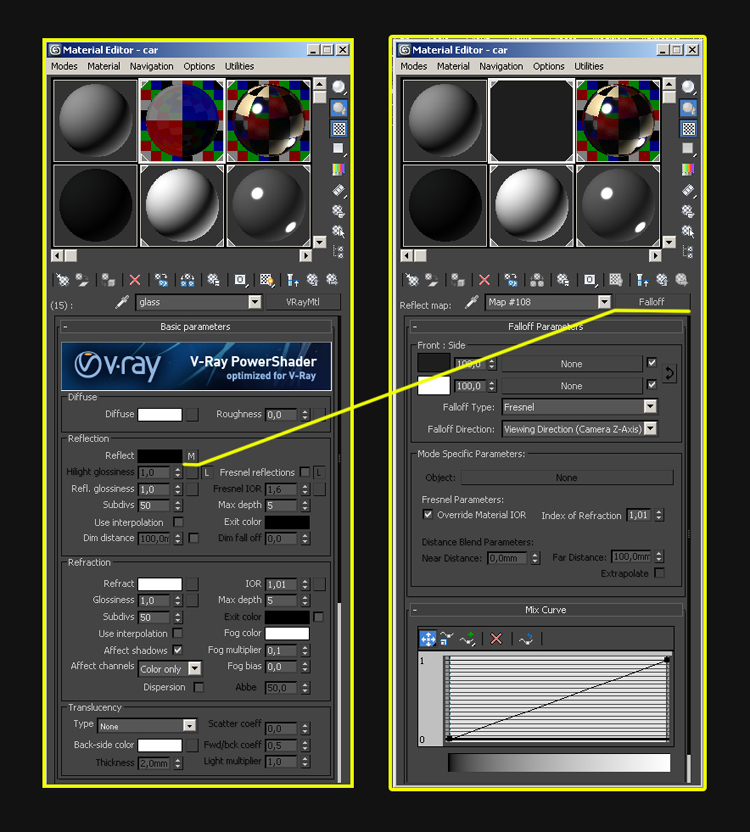
Task: Click the white Fog color swatch
Action: pos(287,633)
